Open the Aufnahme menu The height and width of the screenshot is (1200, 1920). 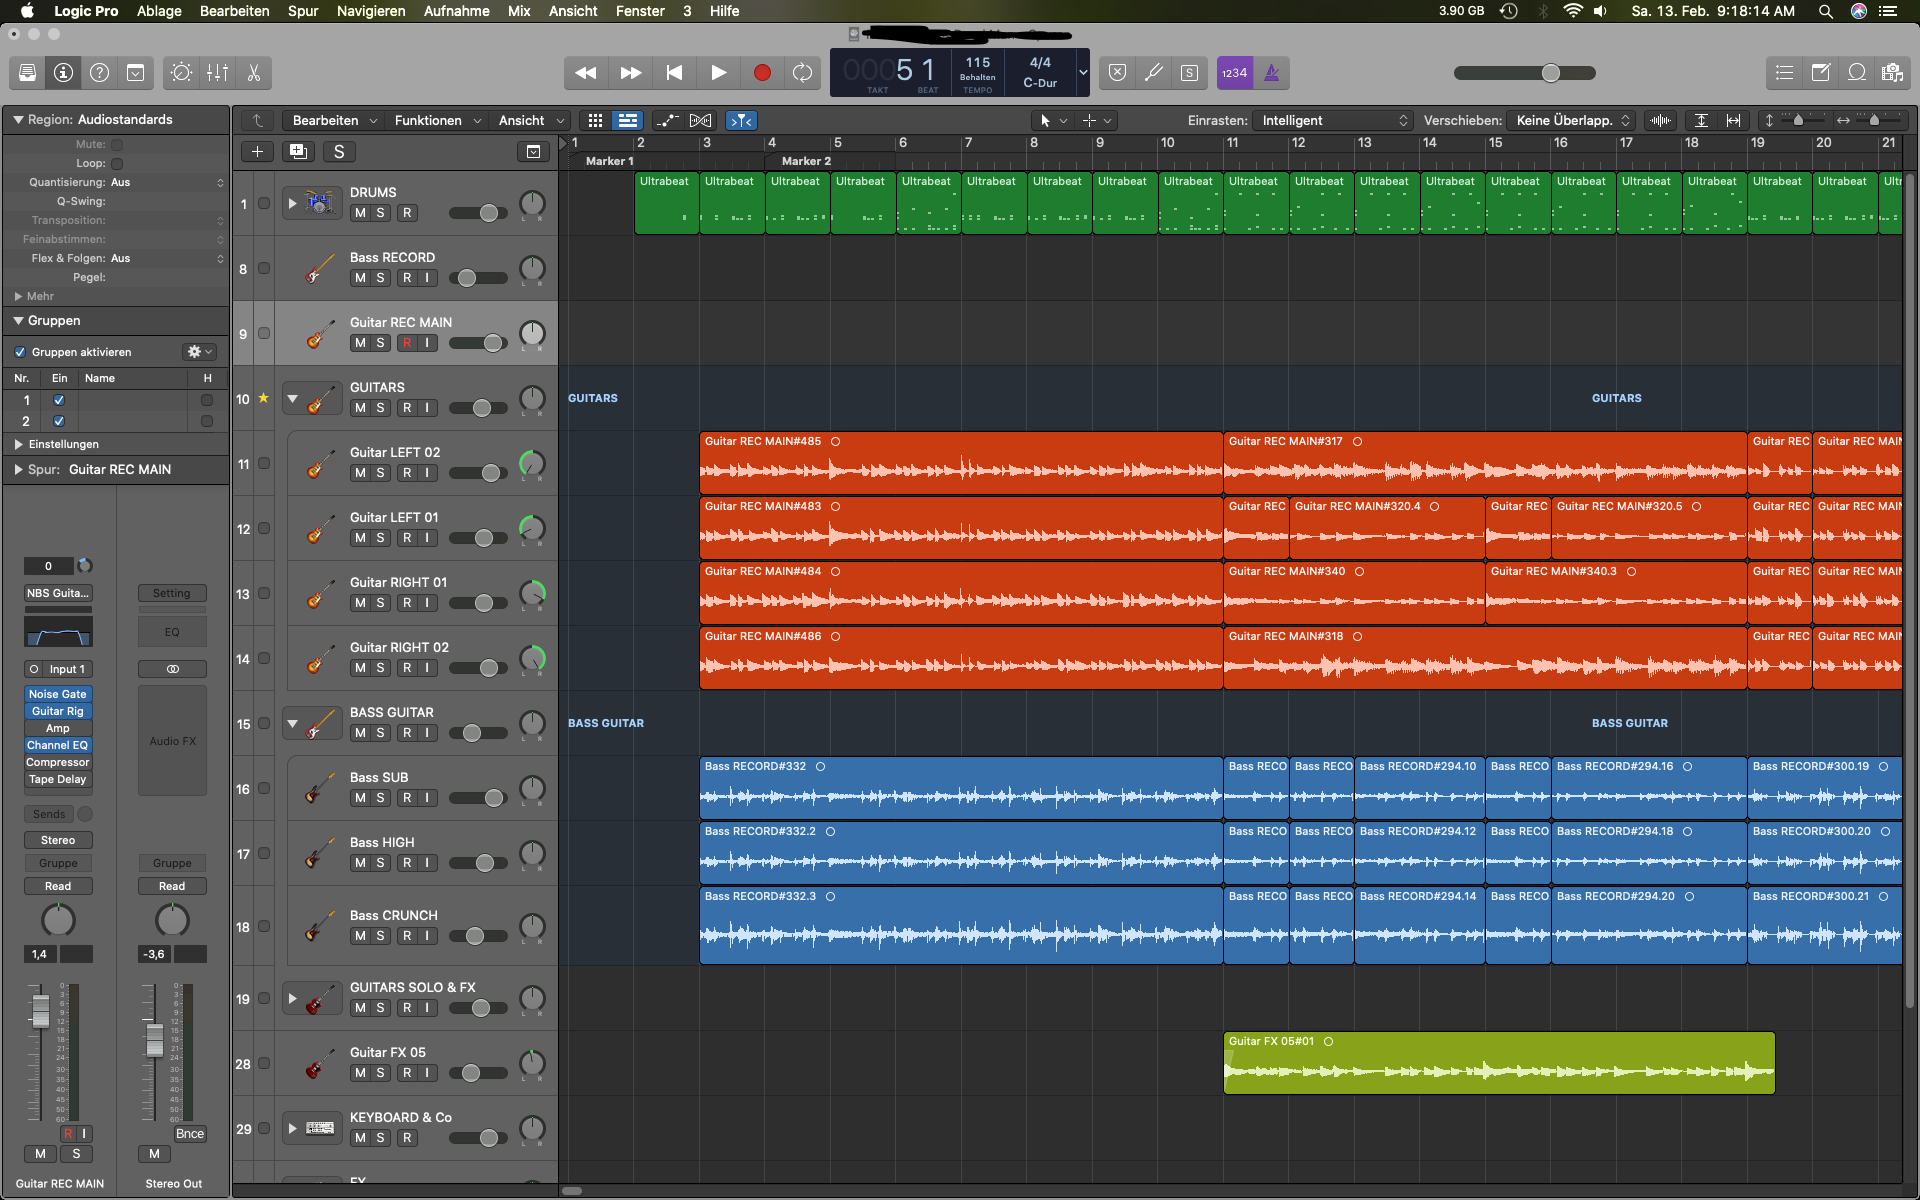[x=456, y=11]
